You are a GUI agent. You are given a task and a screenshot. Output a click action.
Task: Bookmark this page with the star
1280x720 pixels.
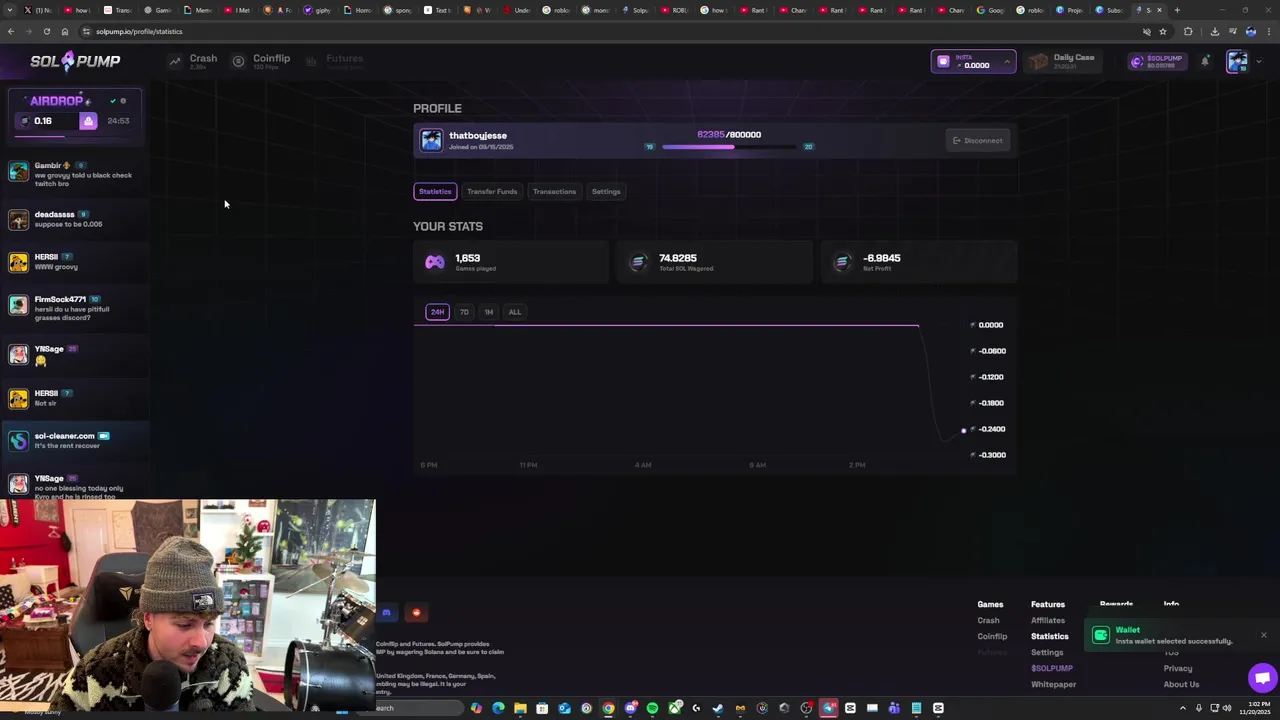(x=1162, y=31)
